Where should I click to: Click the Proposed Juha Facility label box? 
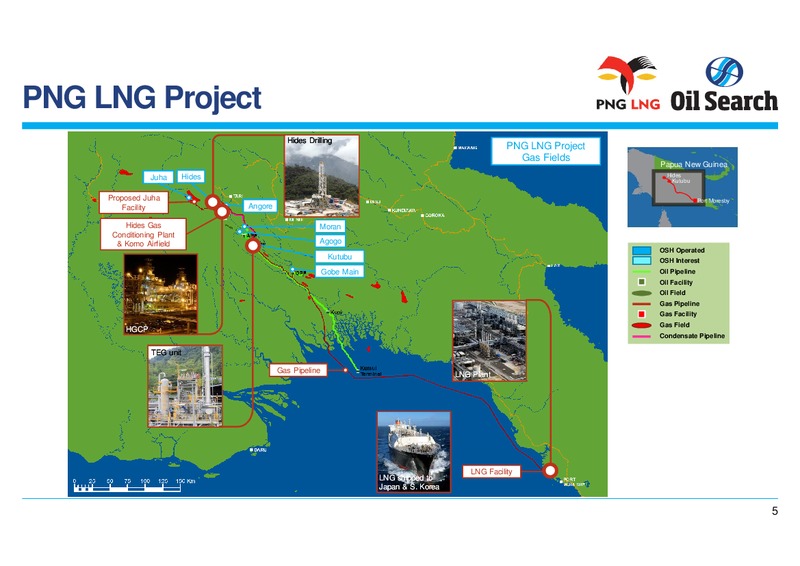pyautogui.click(x=134, y=203)
